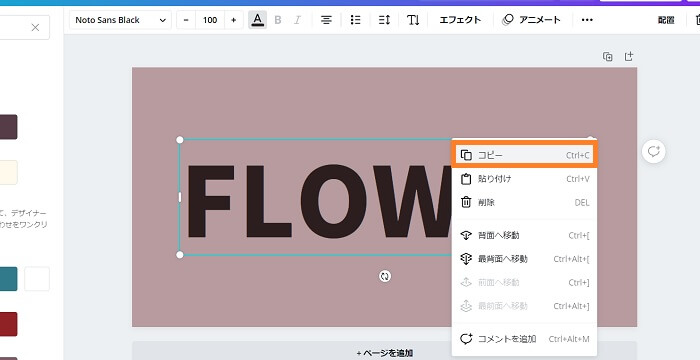Click the font size field showing 100

coord(210,20)
